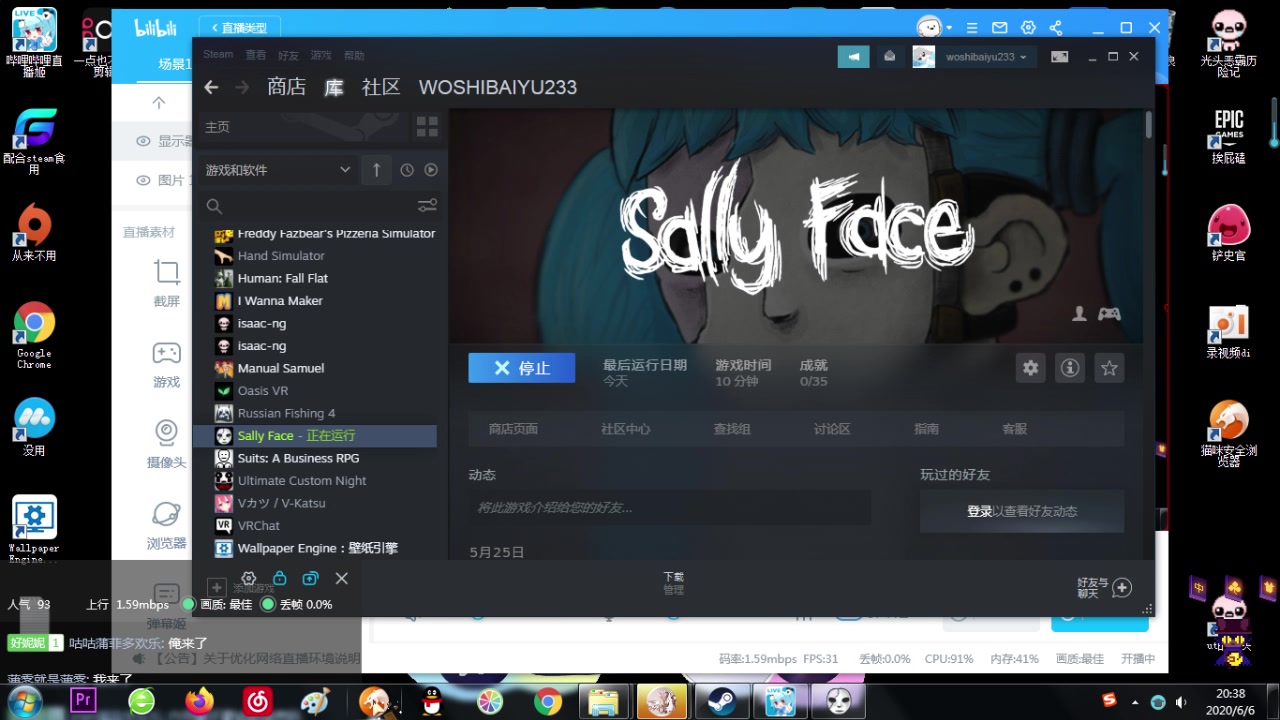Open 讨论区 discussions link
1280x720 pixels.
832,429
